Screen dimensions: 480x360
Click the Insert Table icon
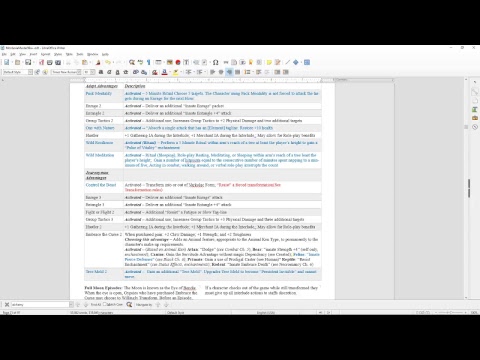[158, 62]
